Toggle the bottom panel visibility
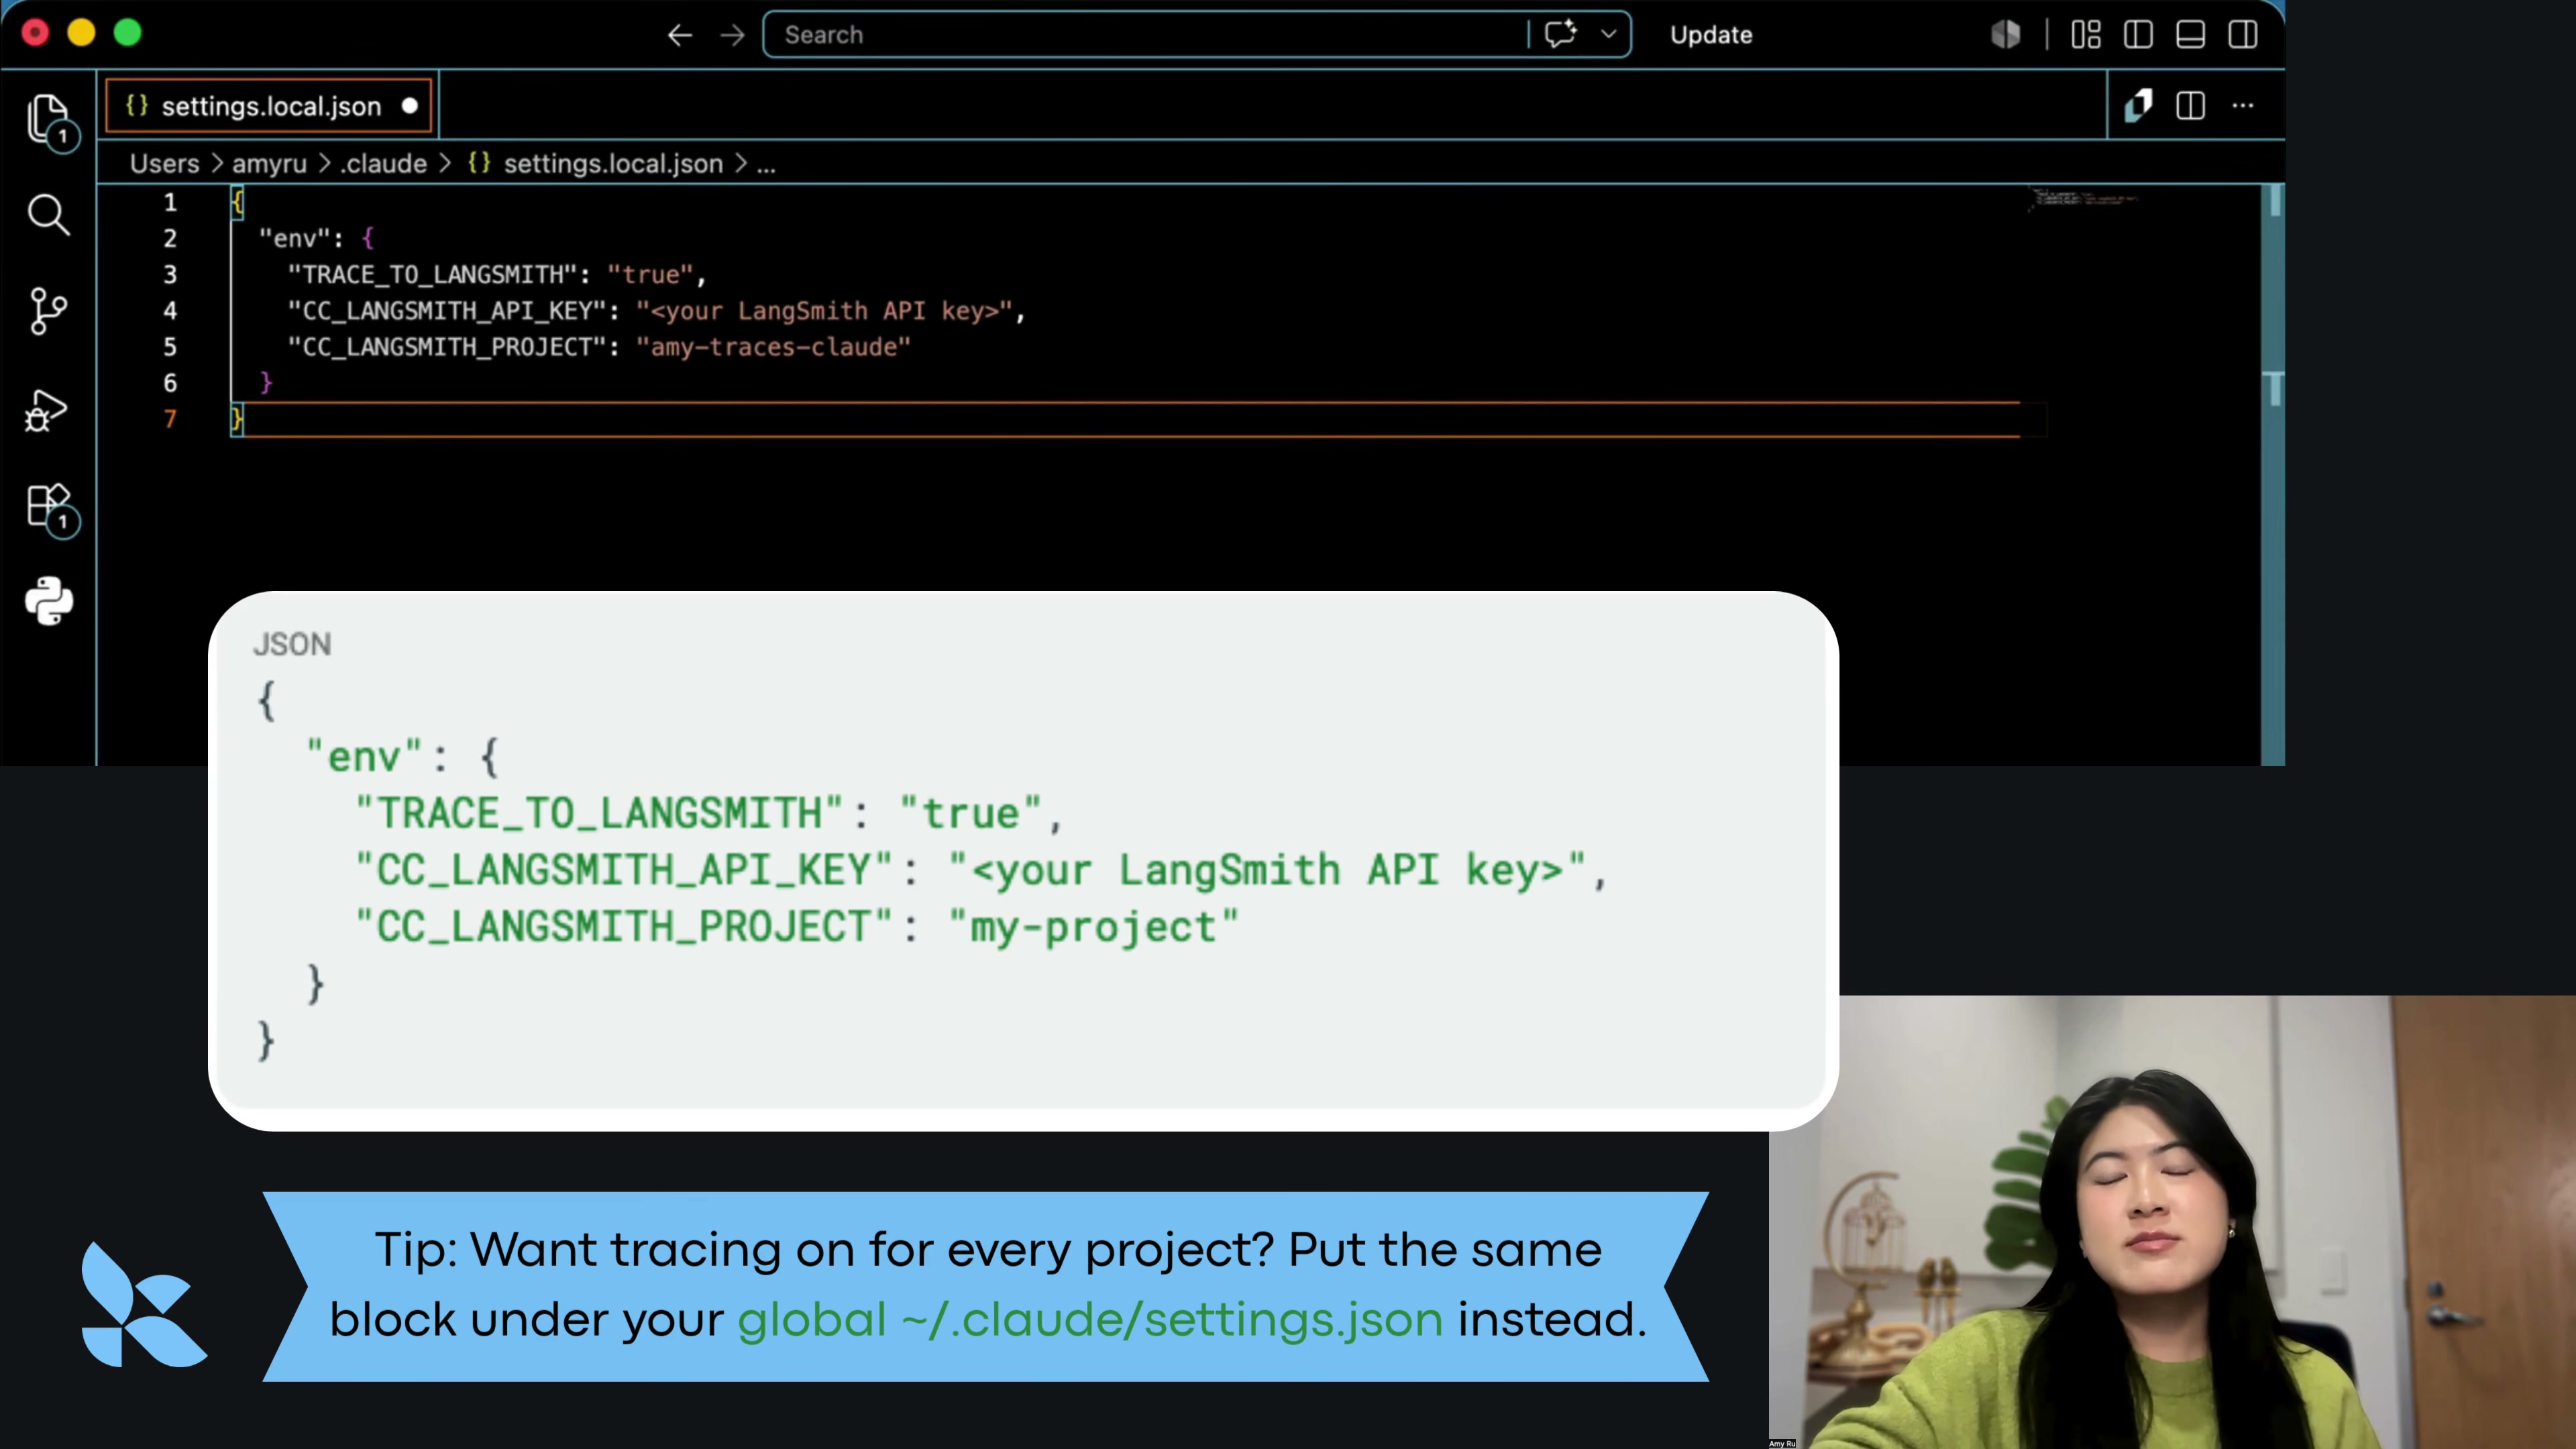 (x=2190, y=35)
